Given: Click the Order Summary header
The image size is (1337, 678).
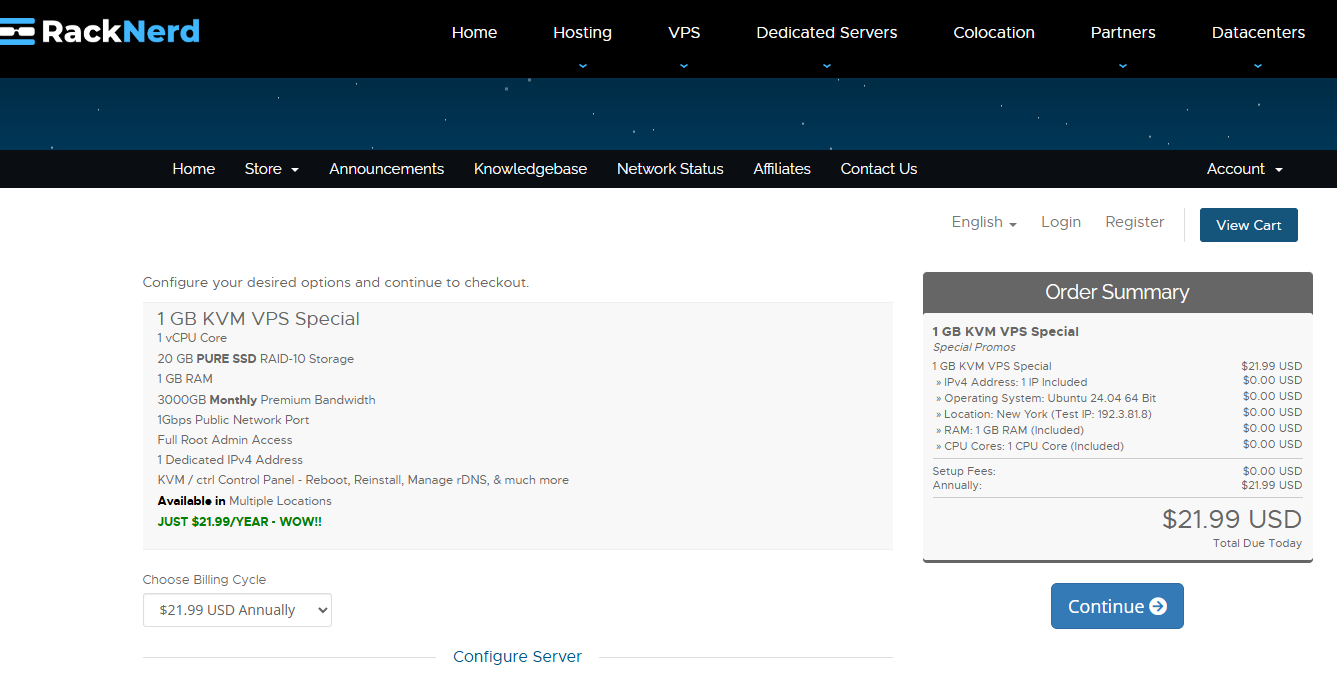Looking at the screenshot, I should click(x=1117, y=292).
